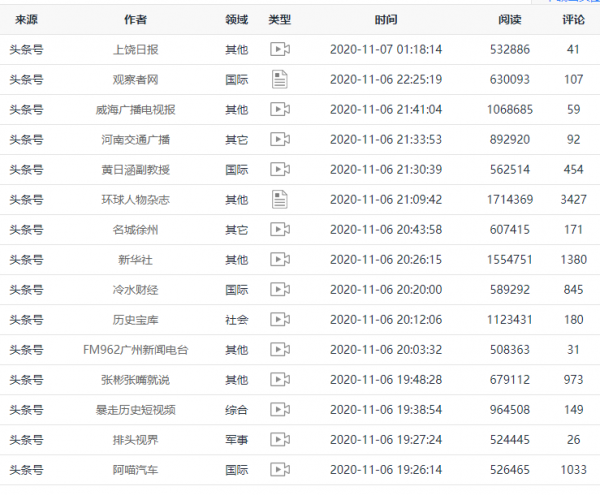600x495 pixels.
Task: Click the 领域 column header
Action: tap(236, 20)
